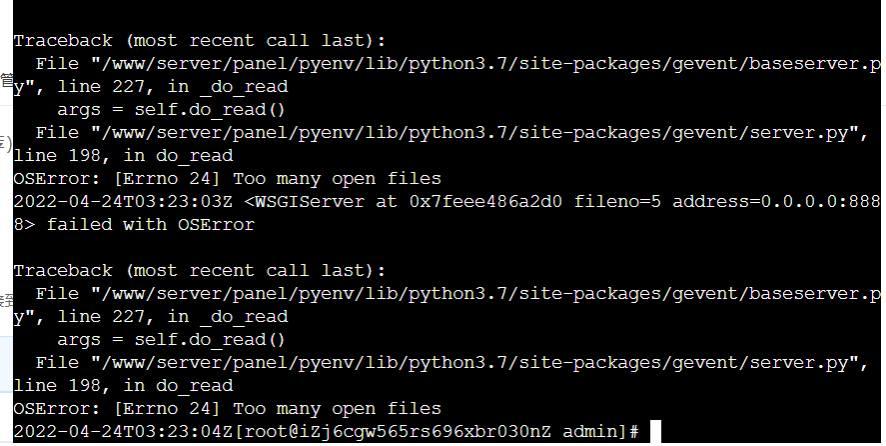Click 'fileno=5' in the WSGIServer line

[617, 202]
